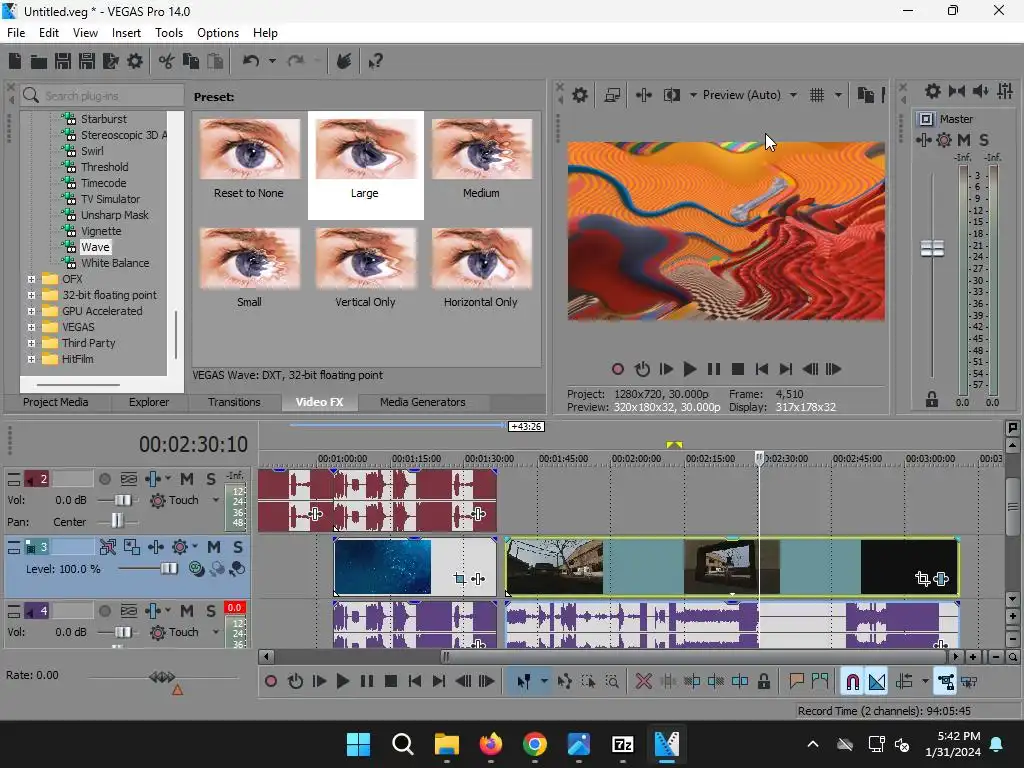Select the normal edit tool
This screenshot has height=768, width=1024.
(x=523, y=682)
